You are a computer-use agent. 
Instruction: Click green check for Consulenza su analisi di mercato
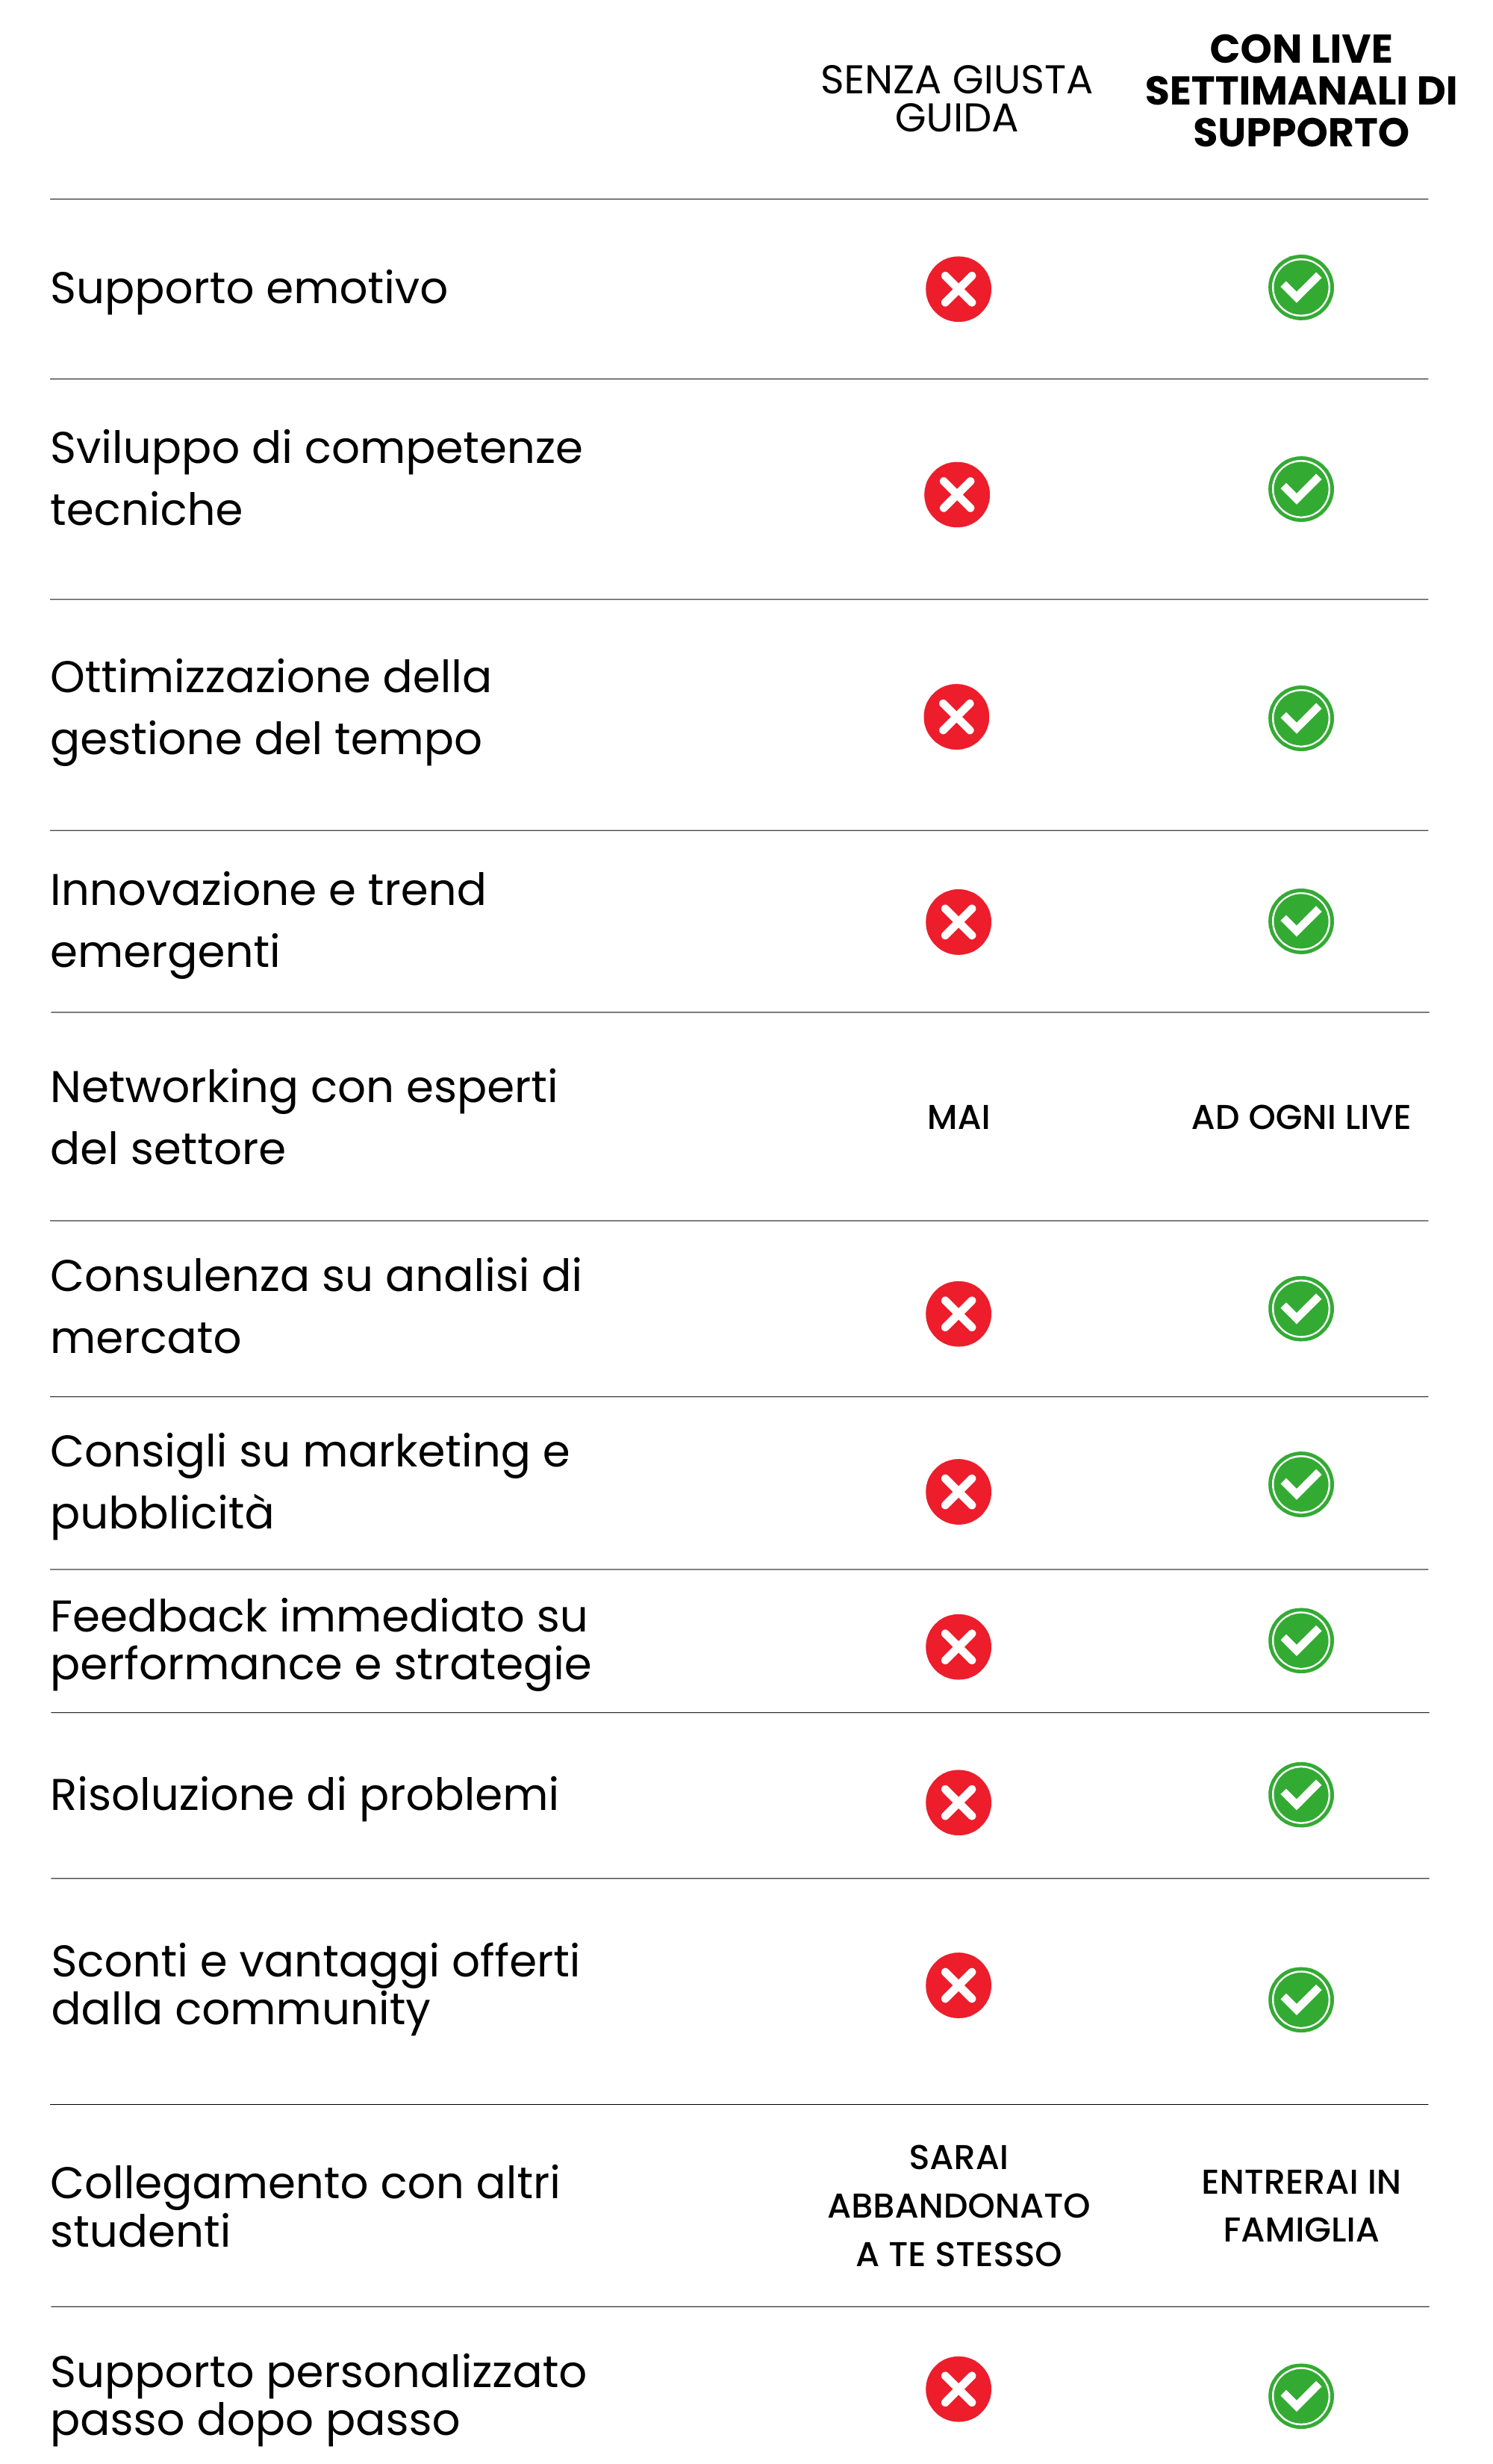[x=1300, y=1308]
